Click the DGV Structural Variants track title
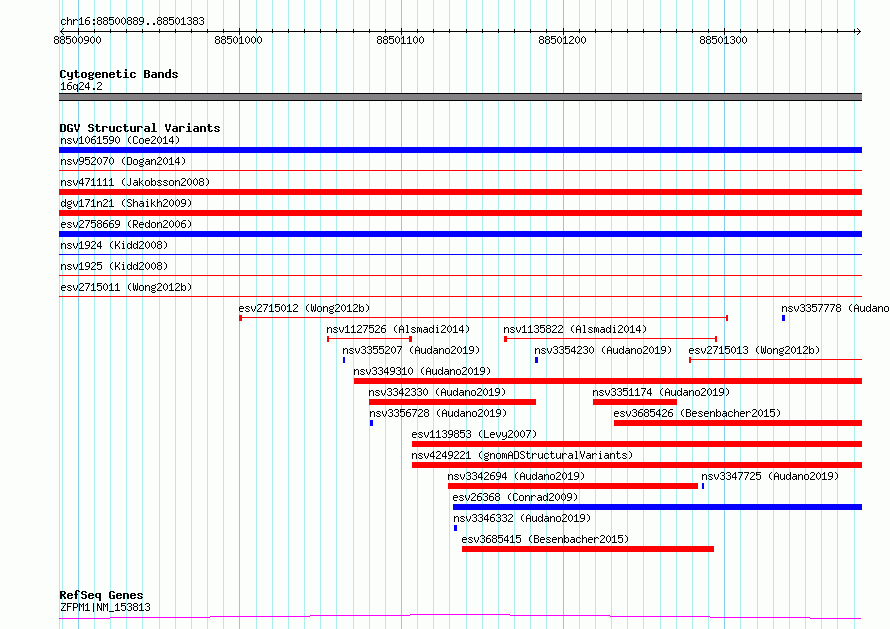Screen dimensions: 890x629 pyautogui.click(x=140, y=128)
